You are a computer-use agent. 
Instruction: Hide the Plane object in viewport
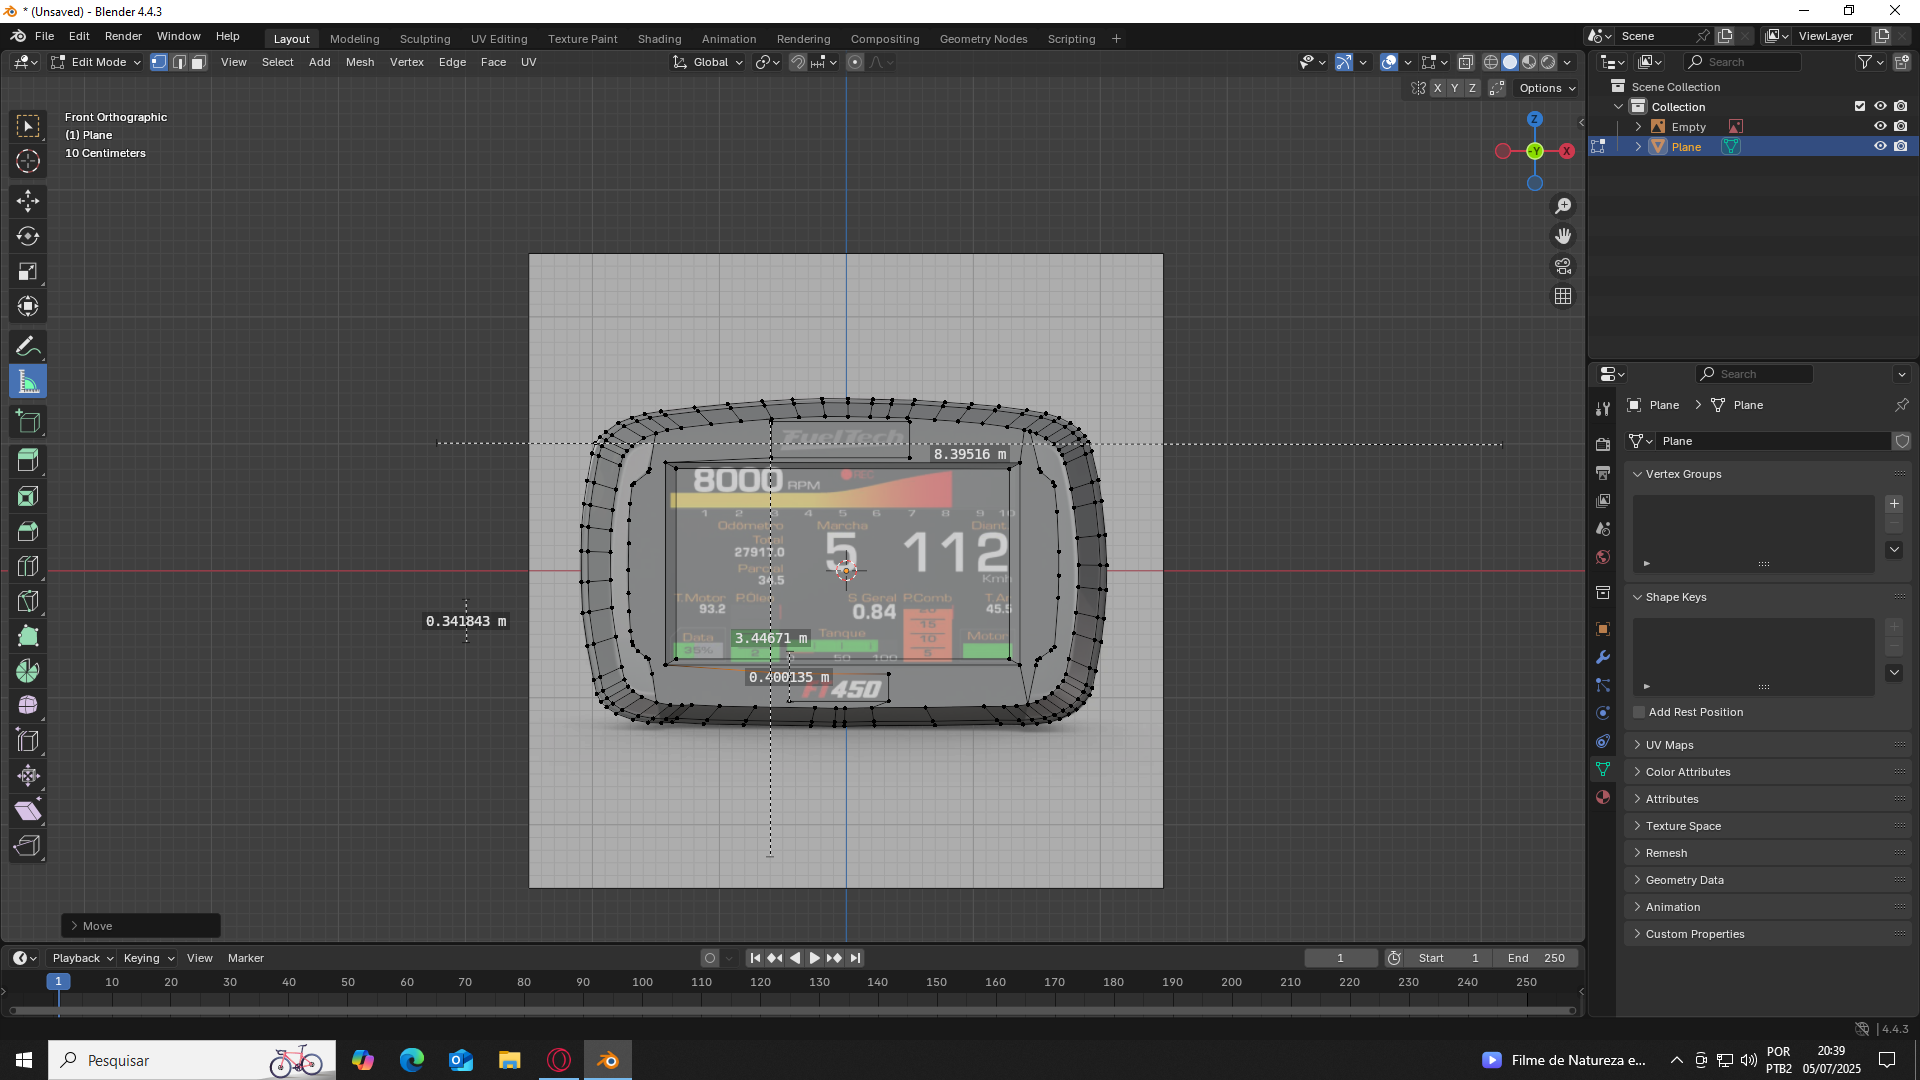tap(1880, 146)
